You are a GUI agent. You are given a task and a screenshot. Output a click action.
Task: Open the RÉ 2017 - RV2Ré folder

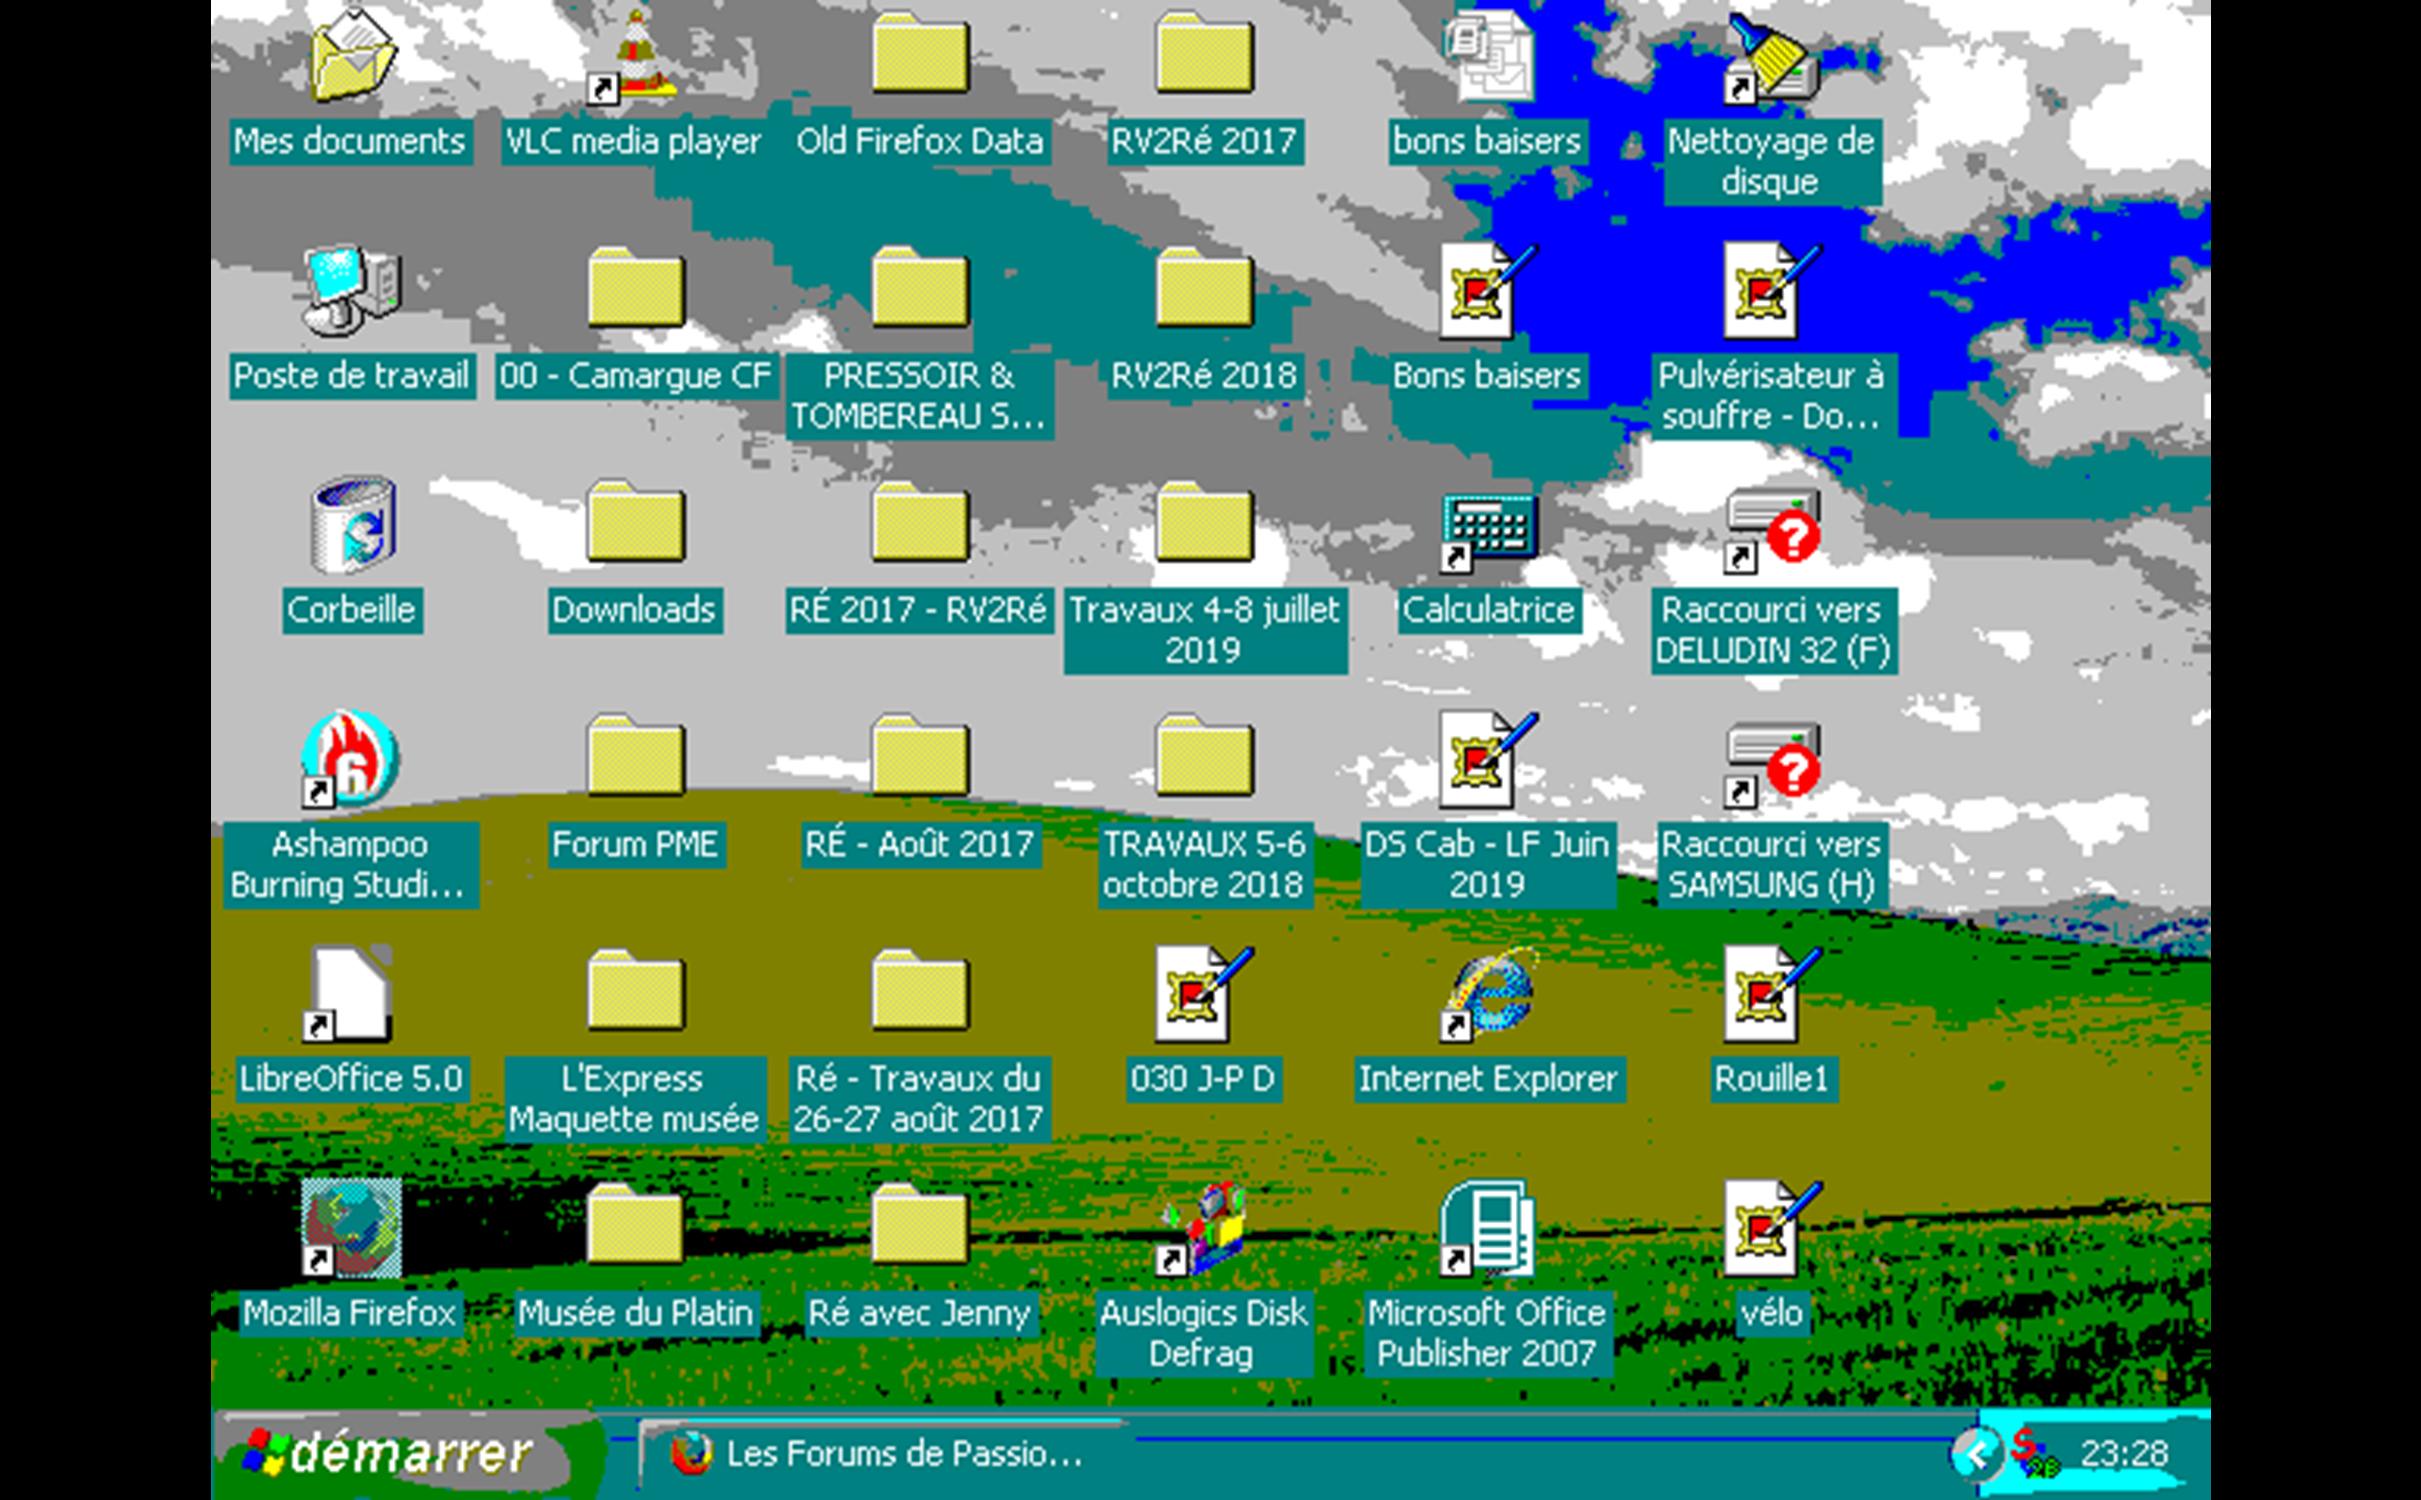point(919,523)
